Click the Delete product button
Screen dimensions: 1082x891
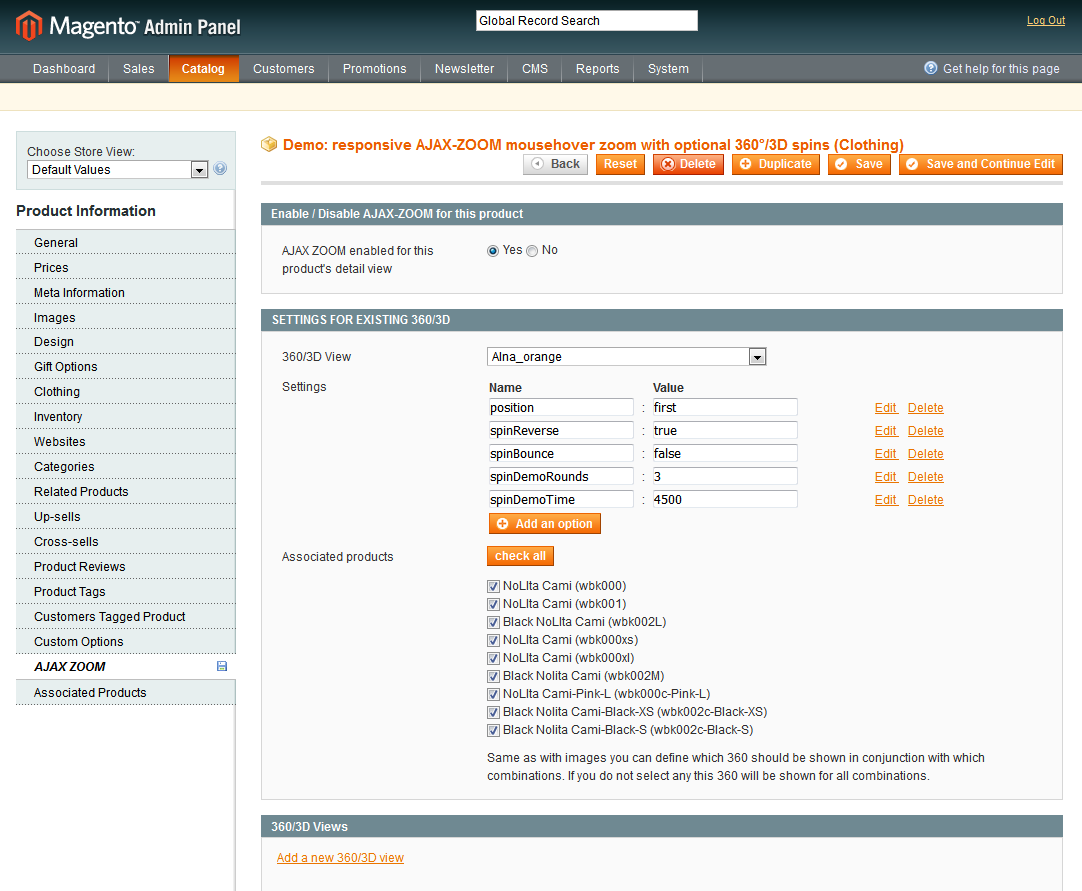[x=688, y=164]
